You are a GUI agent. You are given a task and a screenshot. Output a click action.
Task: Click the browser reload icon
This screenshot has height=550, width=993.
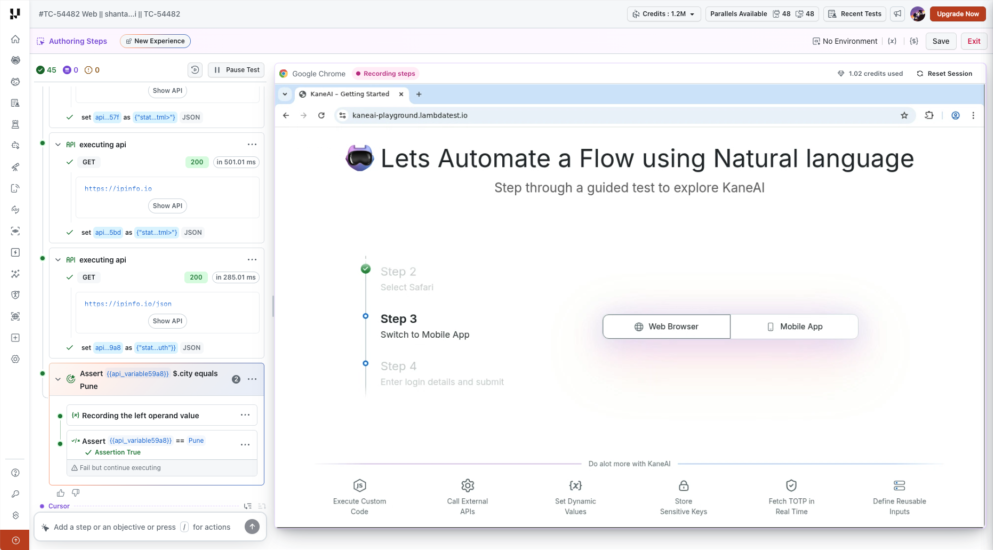321,115
